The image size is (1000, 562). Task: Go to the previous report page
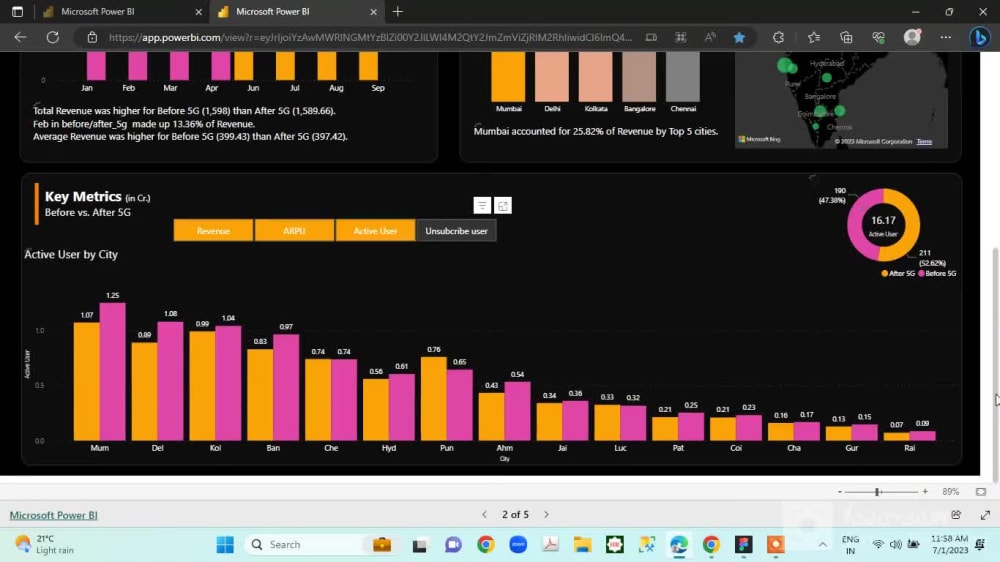[485, 514]
